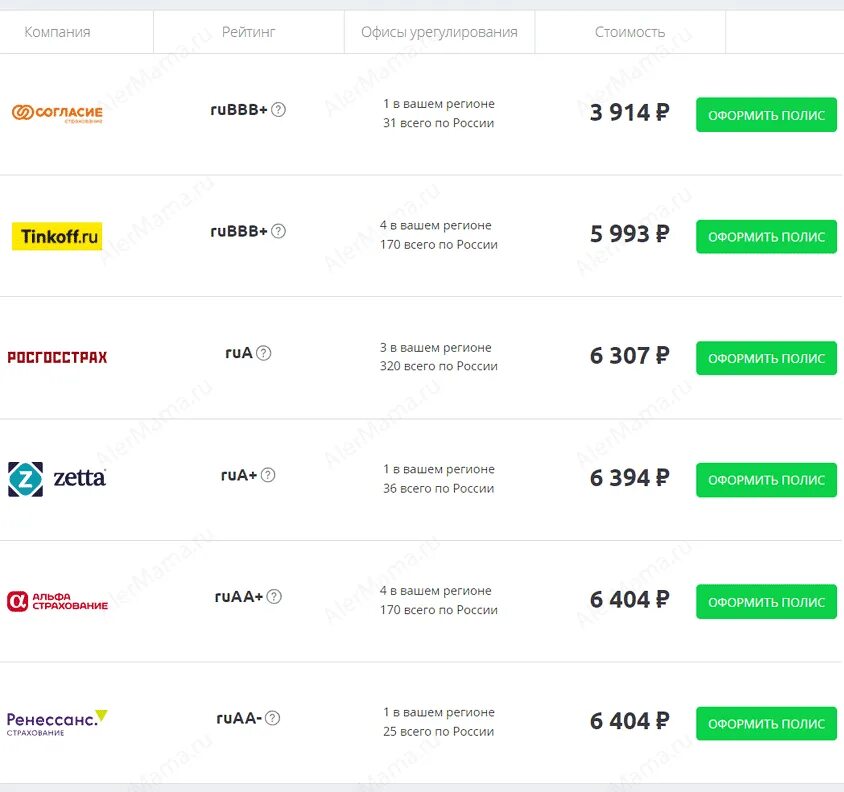Click the Zetta insurance logo
The height and width of the screenshot is (792, 844).
[x=57, y=479]
